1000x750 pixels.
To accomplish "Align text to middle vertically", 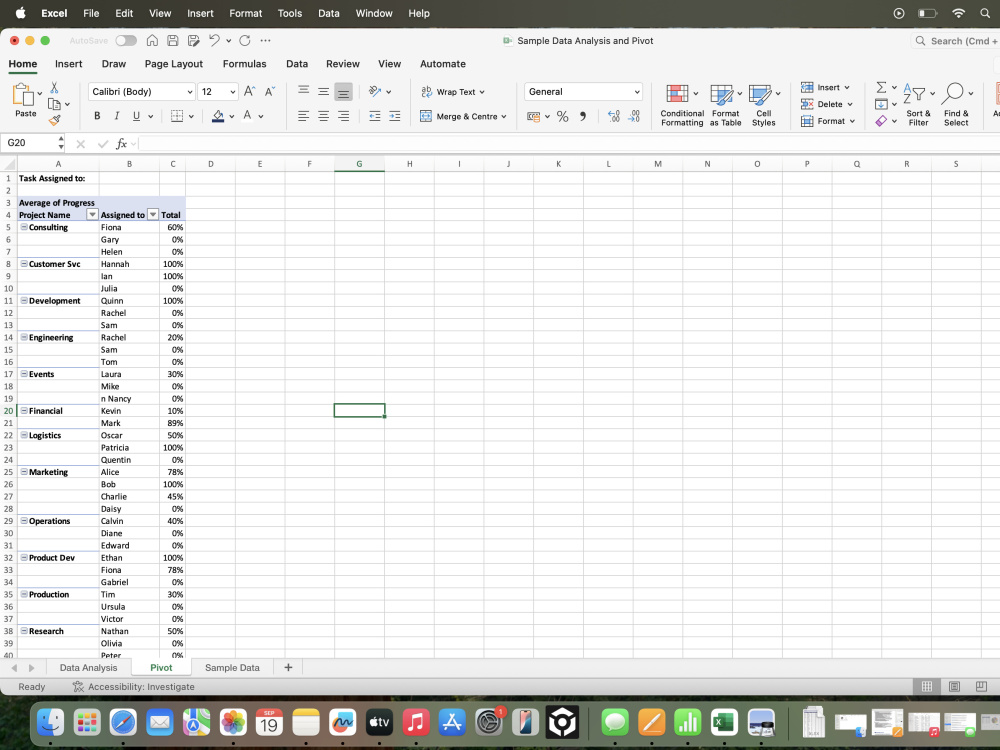I will [323, 91].
